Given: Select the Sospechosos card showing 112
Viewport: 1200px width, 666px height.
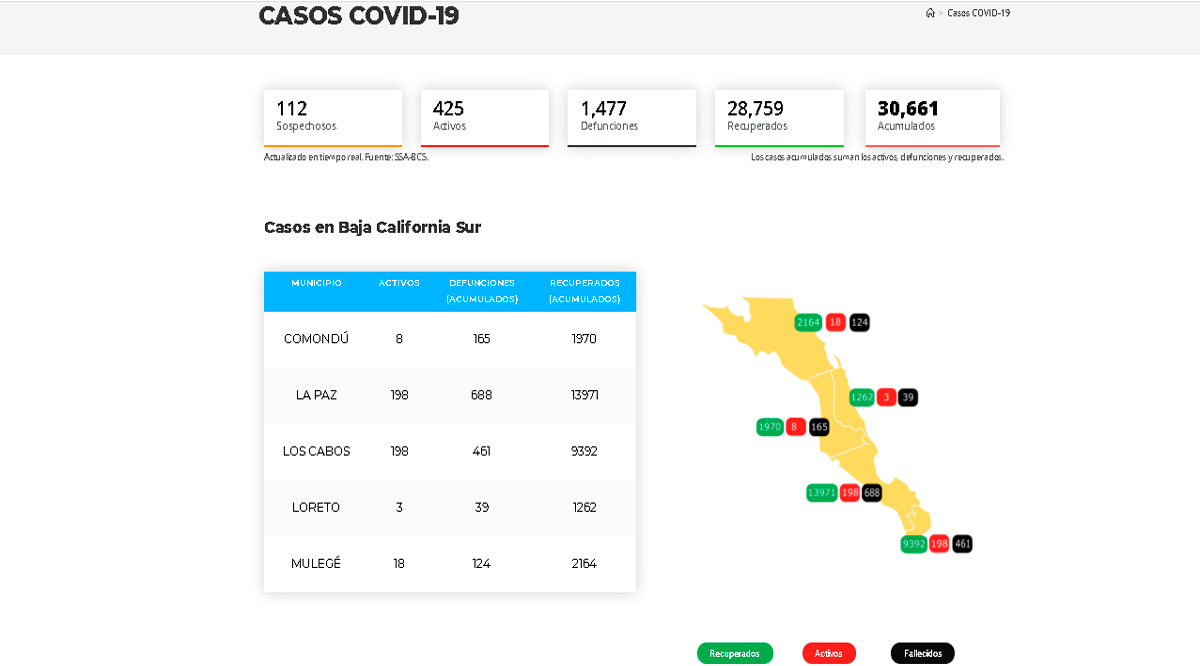Looking at the screenshot, I should 332,117.
